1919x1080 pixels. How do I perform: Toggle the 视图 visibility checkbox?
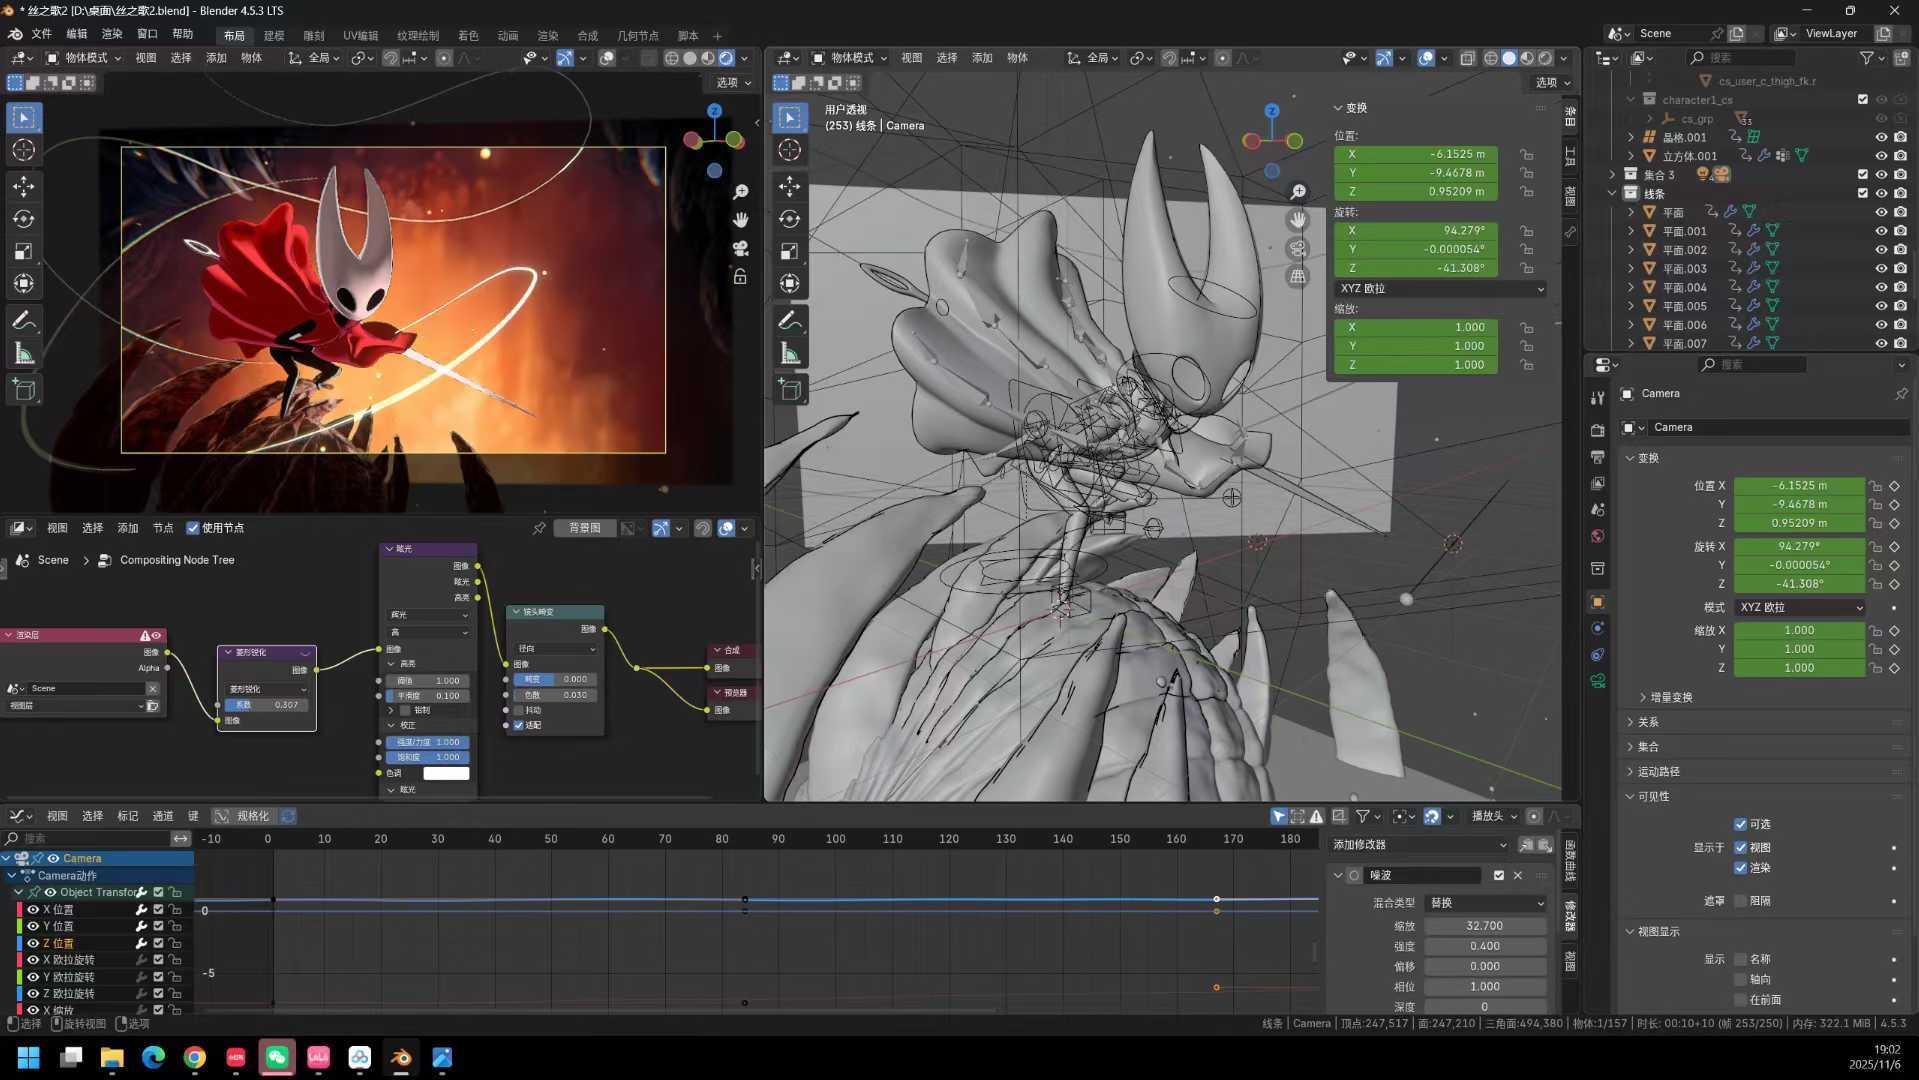(x=1741, y=847)
